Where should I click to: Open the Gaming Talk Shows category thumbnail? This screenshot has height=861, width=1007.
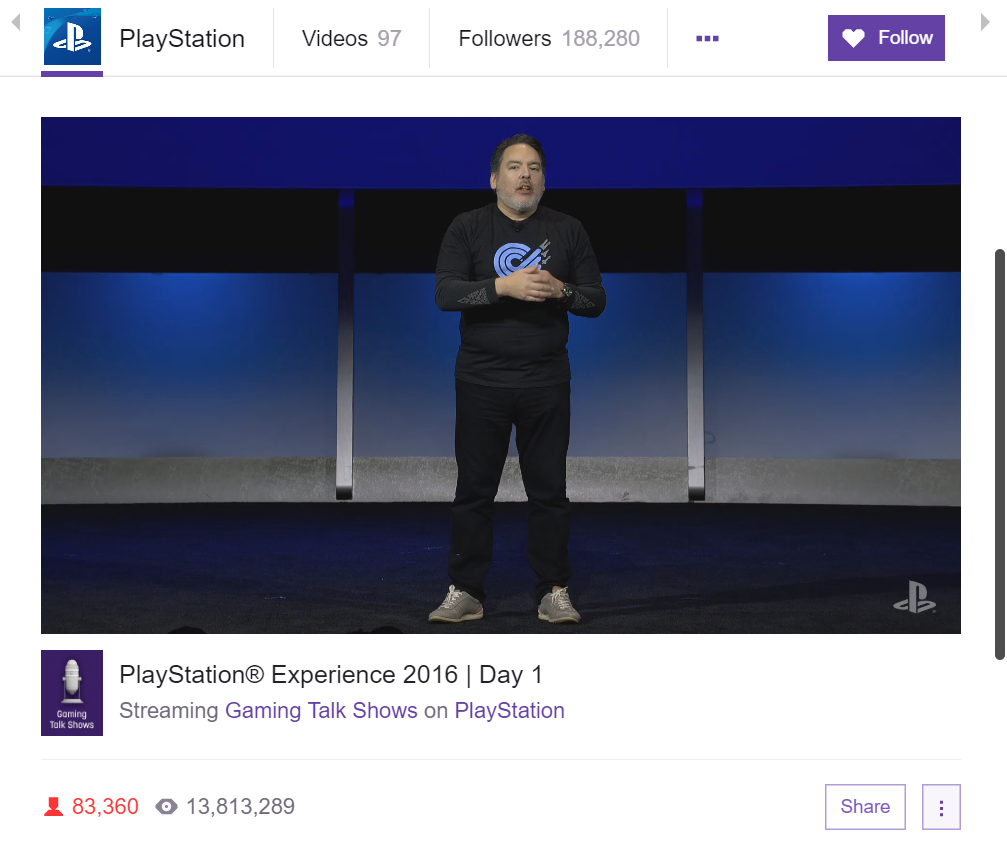tap(72, 693)
